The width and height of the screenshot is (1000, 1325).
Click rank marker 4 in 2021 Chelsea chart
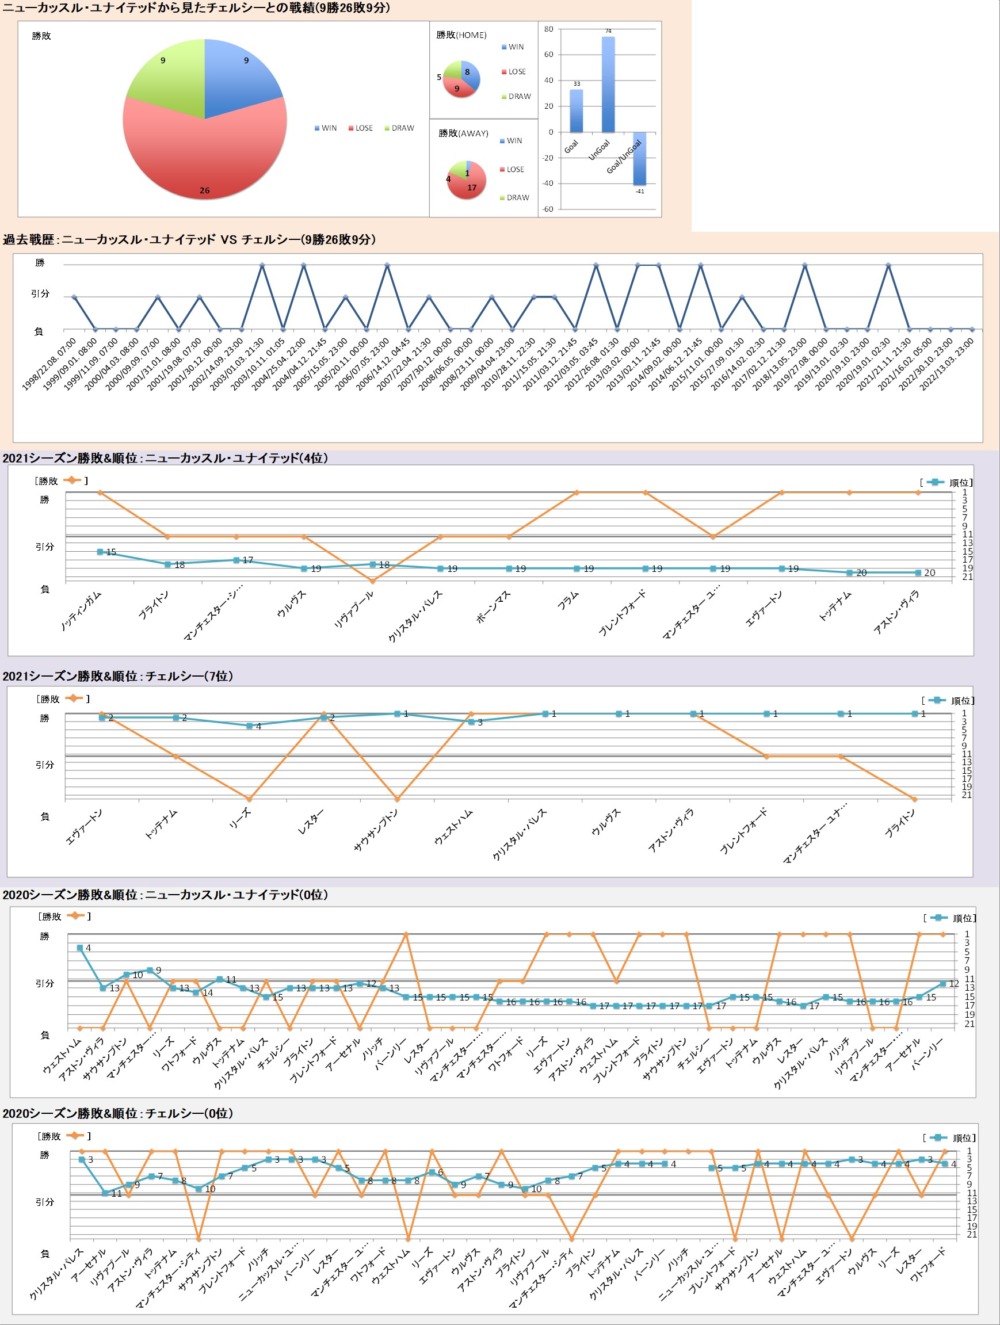pyautogui.click(x=249, y=725)
